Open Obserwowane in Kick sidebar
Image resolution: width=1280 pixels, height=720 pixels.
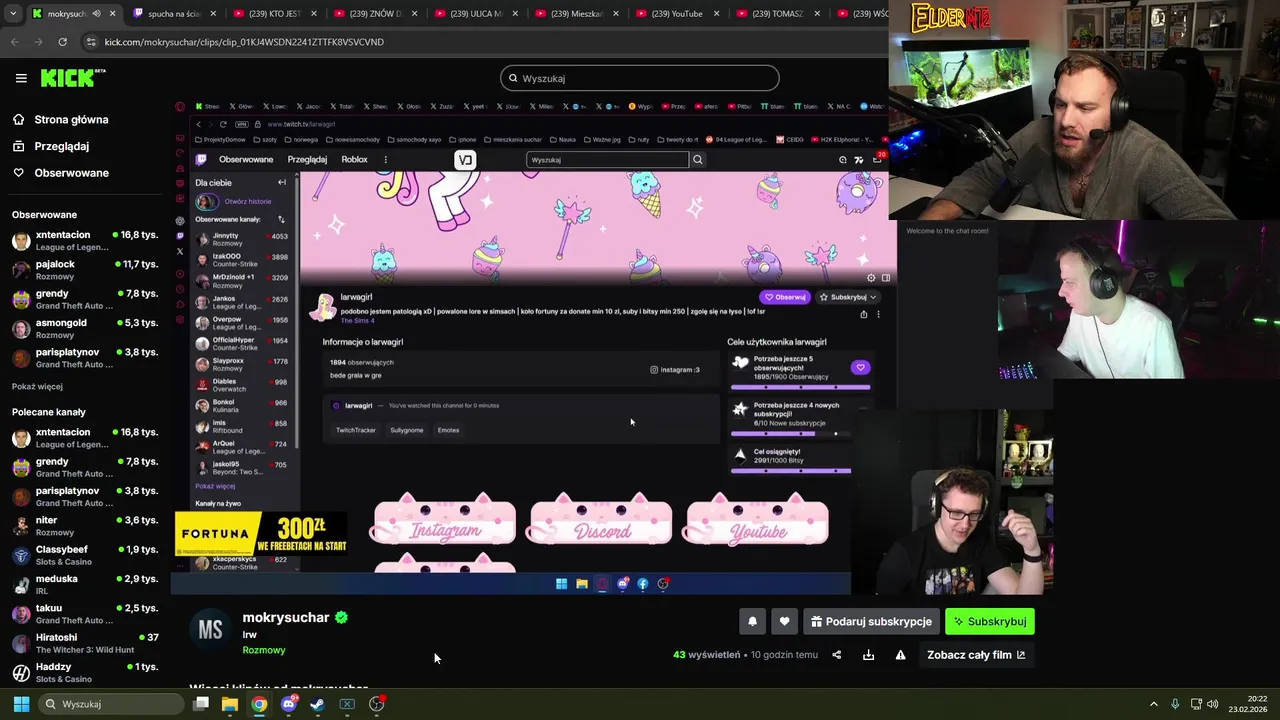click(x=60, y=173)
